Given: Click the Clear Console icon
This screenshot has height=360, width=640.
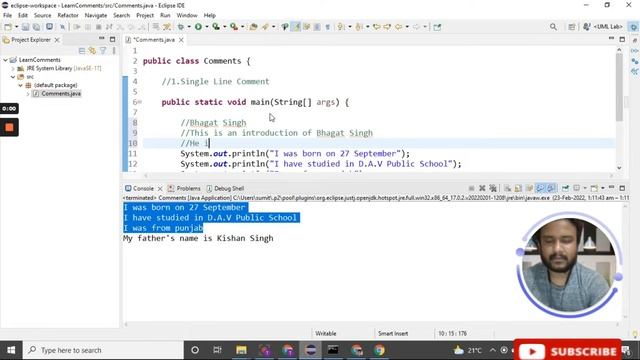Looking at the screenshot, I should 507,188.
